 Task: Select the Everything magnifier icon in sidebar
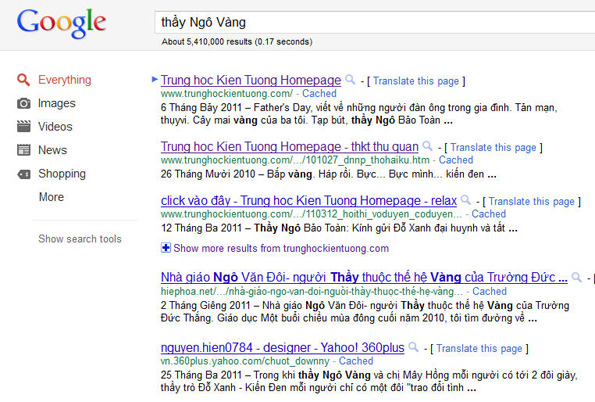pos(23,80)
